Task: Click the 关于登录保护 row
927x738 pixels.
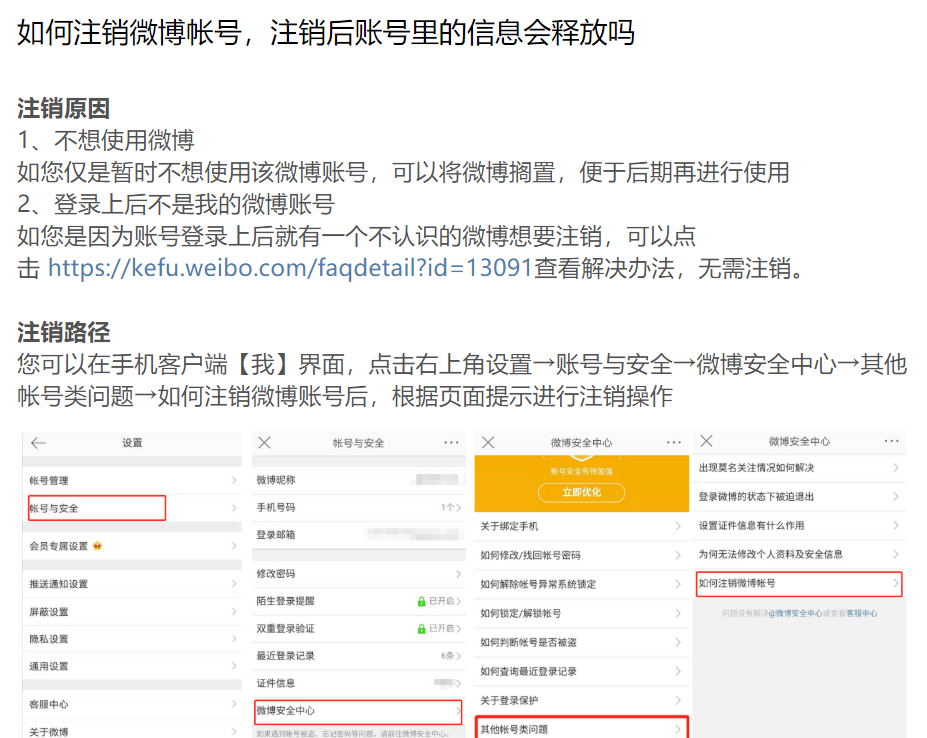Action: [582, 700]
